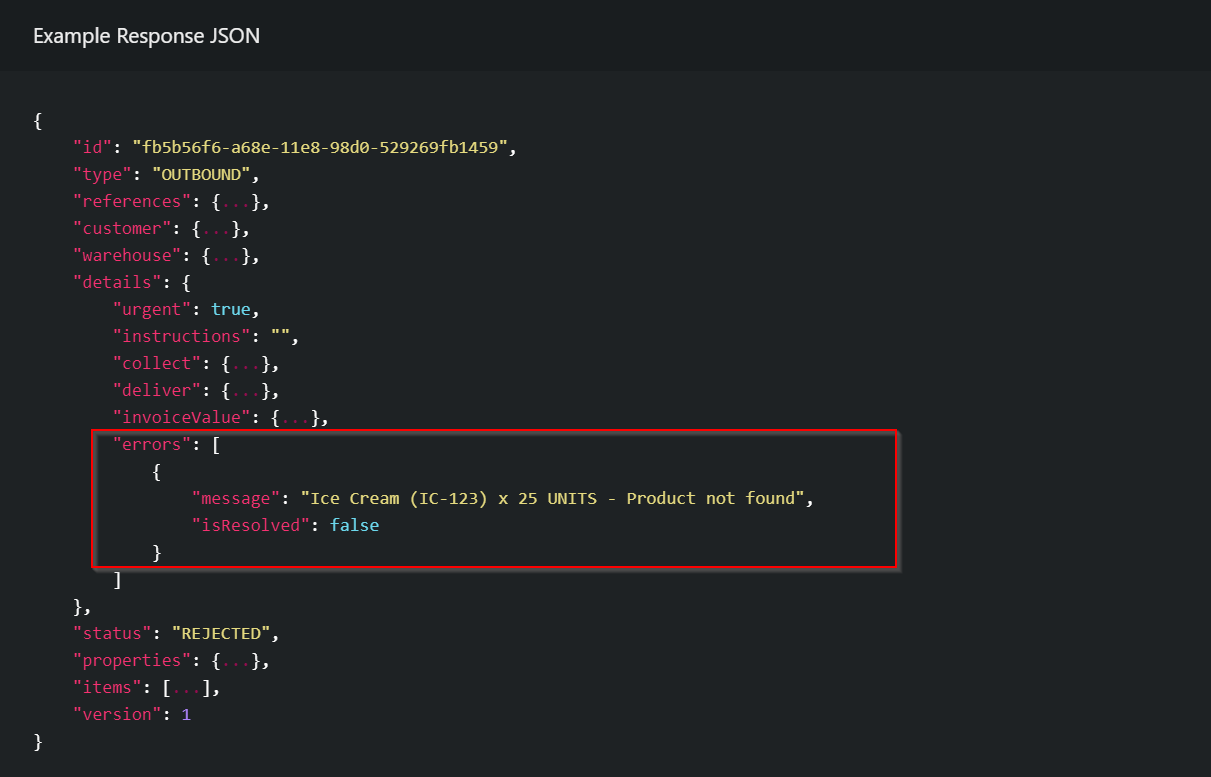Screen dimensions: 1211x777
Task: Click the REJECTED status value
Action: (221, 634)
